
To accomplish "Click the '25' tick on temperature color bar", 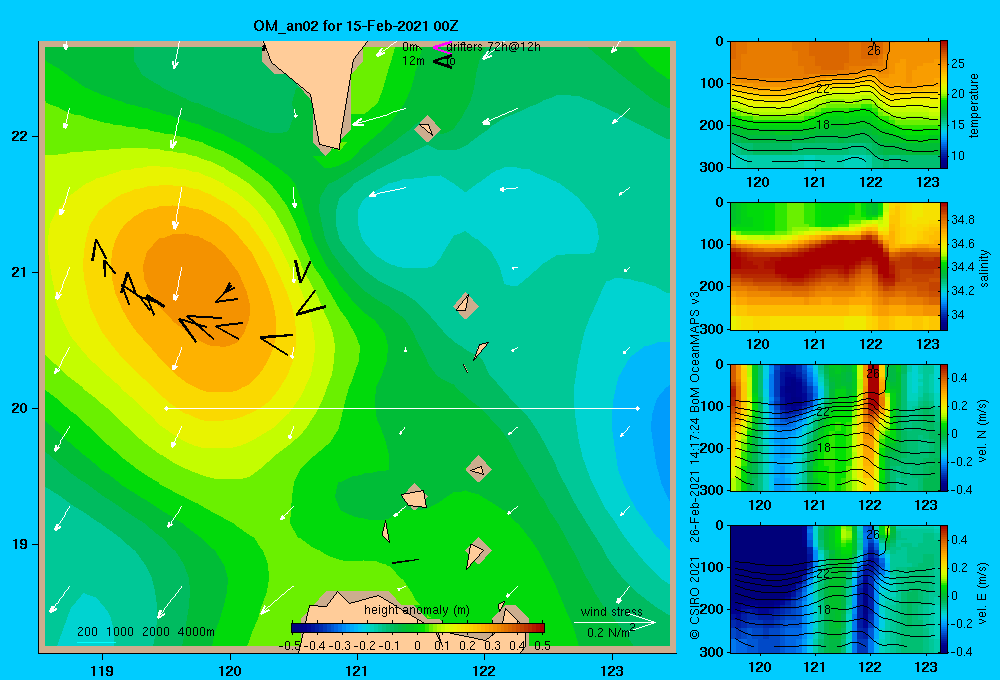I will point(958,63).
